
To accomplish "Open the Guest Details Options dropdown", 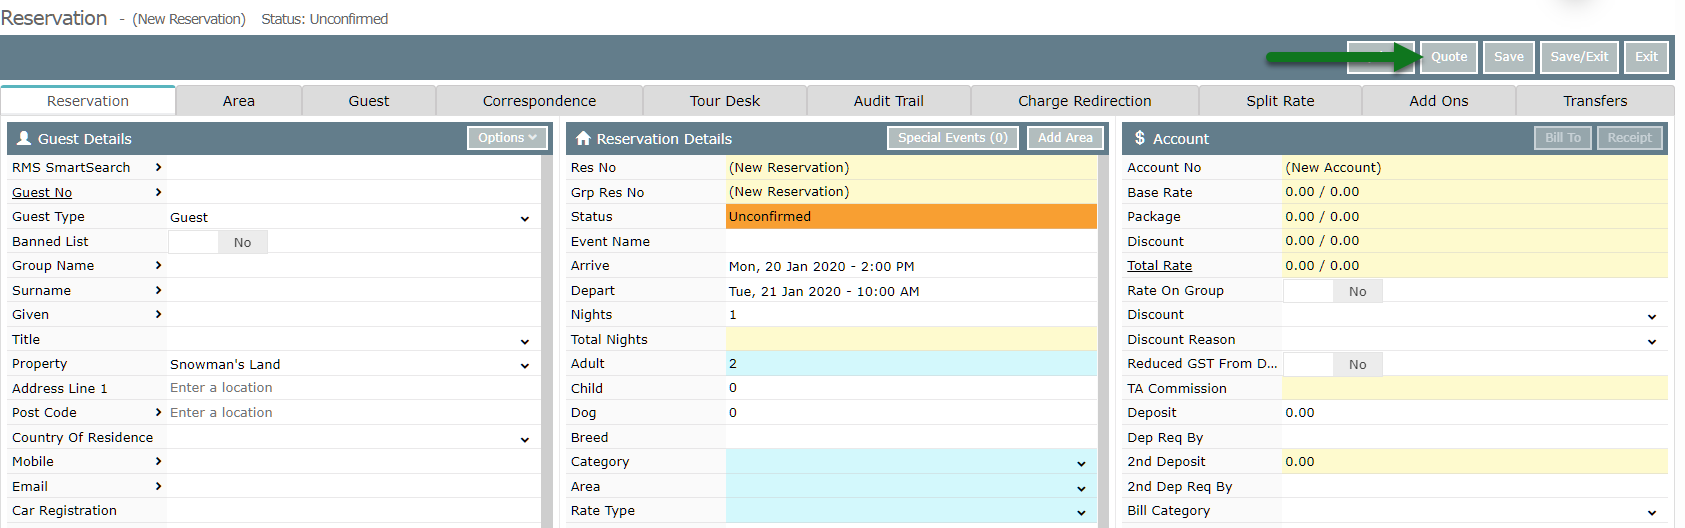I will coord(507,138).
